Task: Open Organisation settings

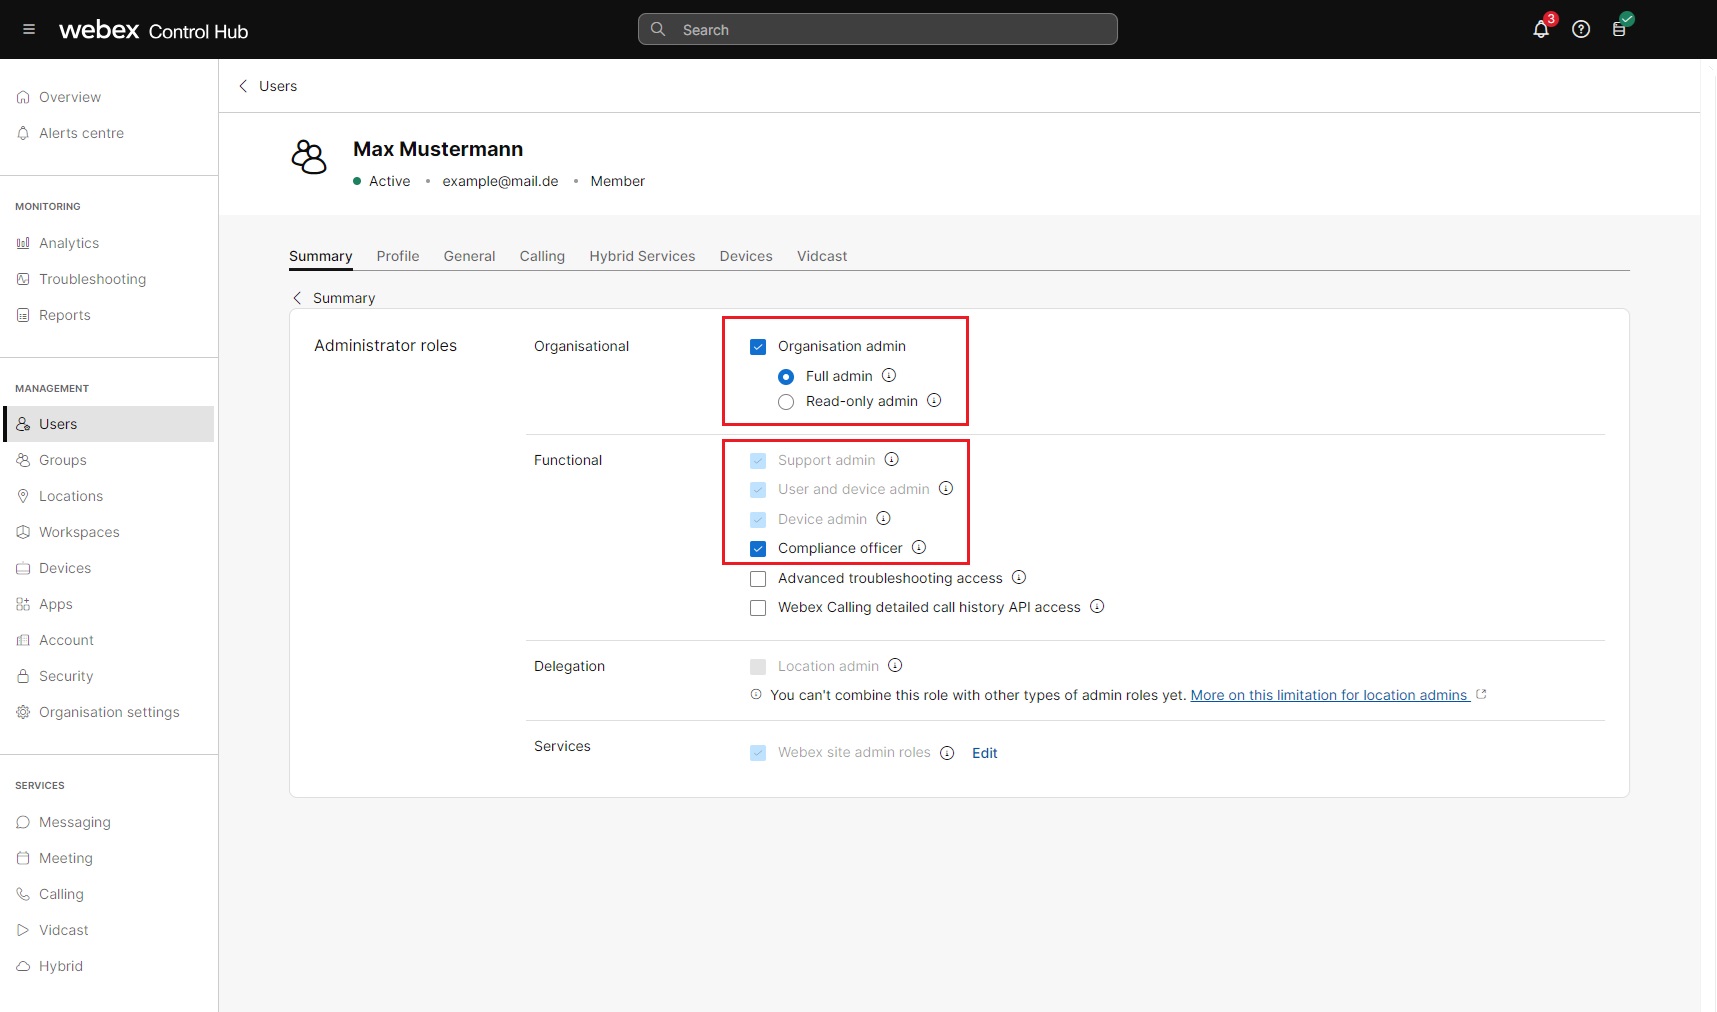Action: pyautogui.click(x=108, y=712)
